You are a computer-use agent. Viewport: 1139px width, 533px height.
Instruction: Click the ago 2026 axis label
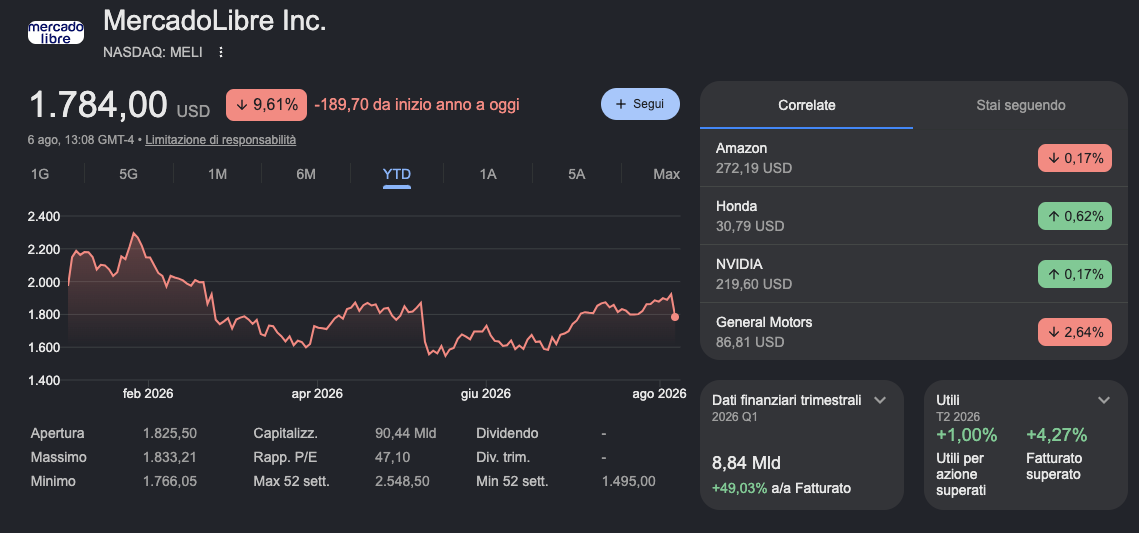(659, 394)
